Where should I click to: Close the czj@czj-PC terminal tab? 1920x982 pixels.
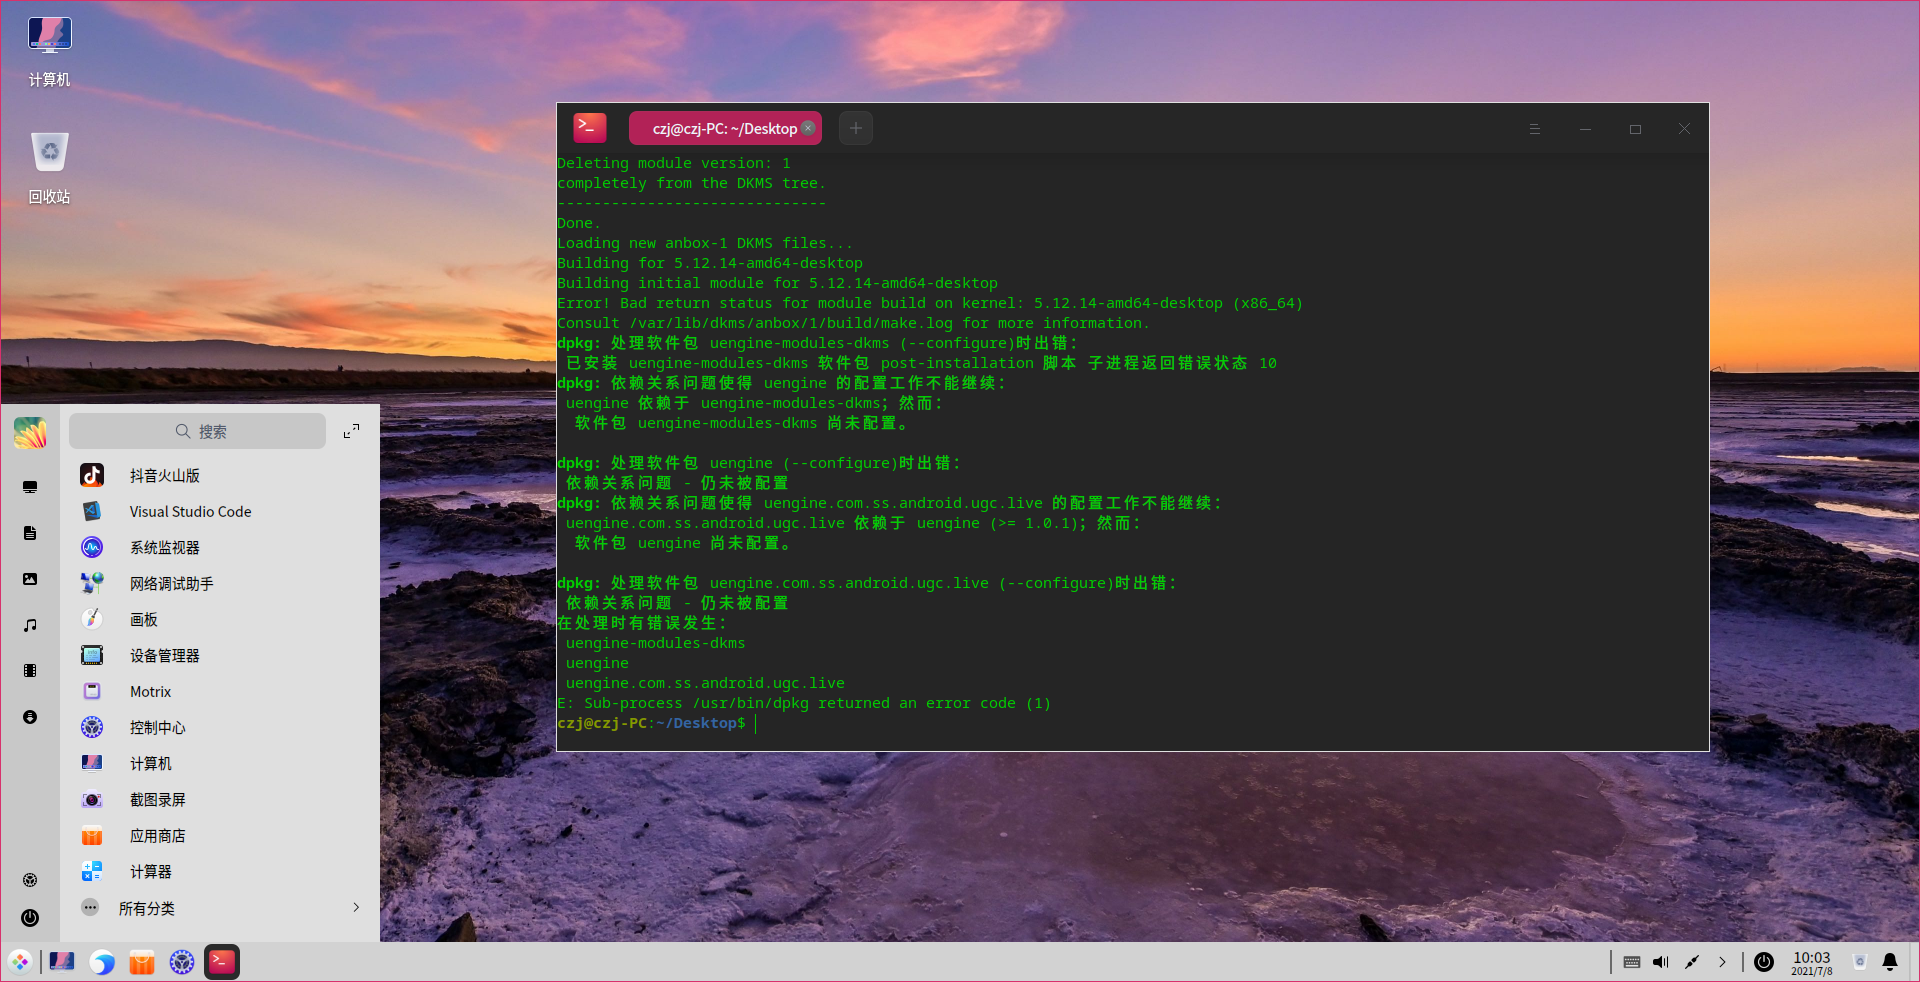808,128
